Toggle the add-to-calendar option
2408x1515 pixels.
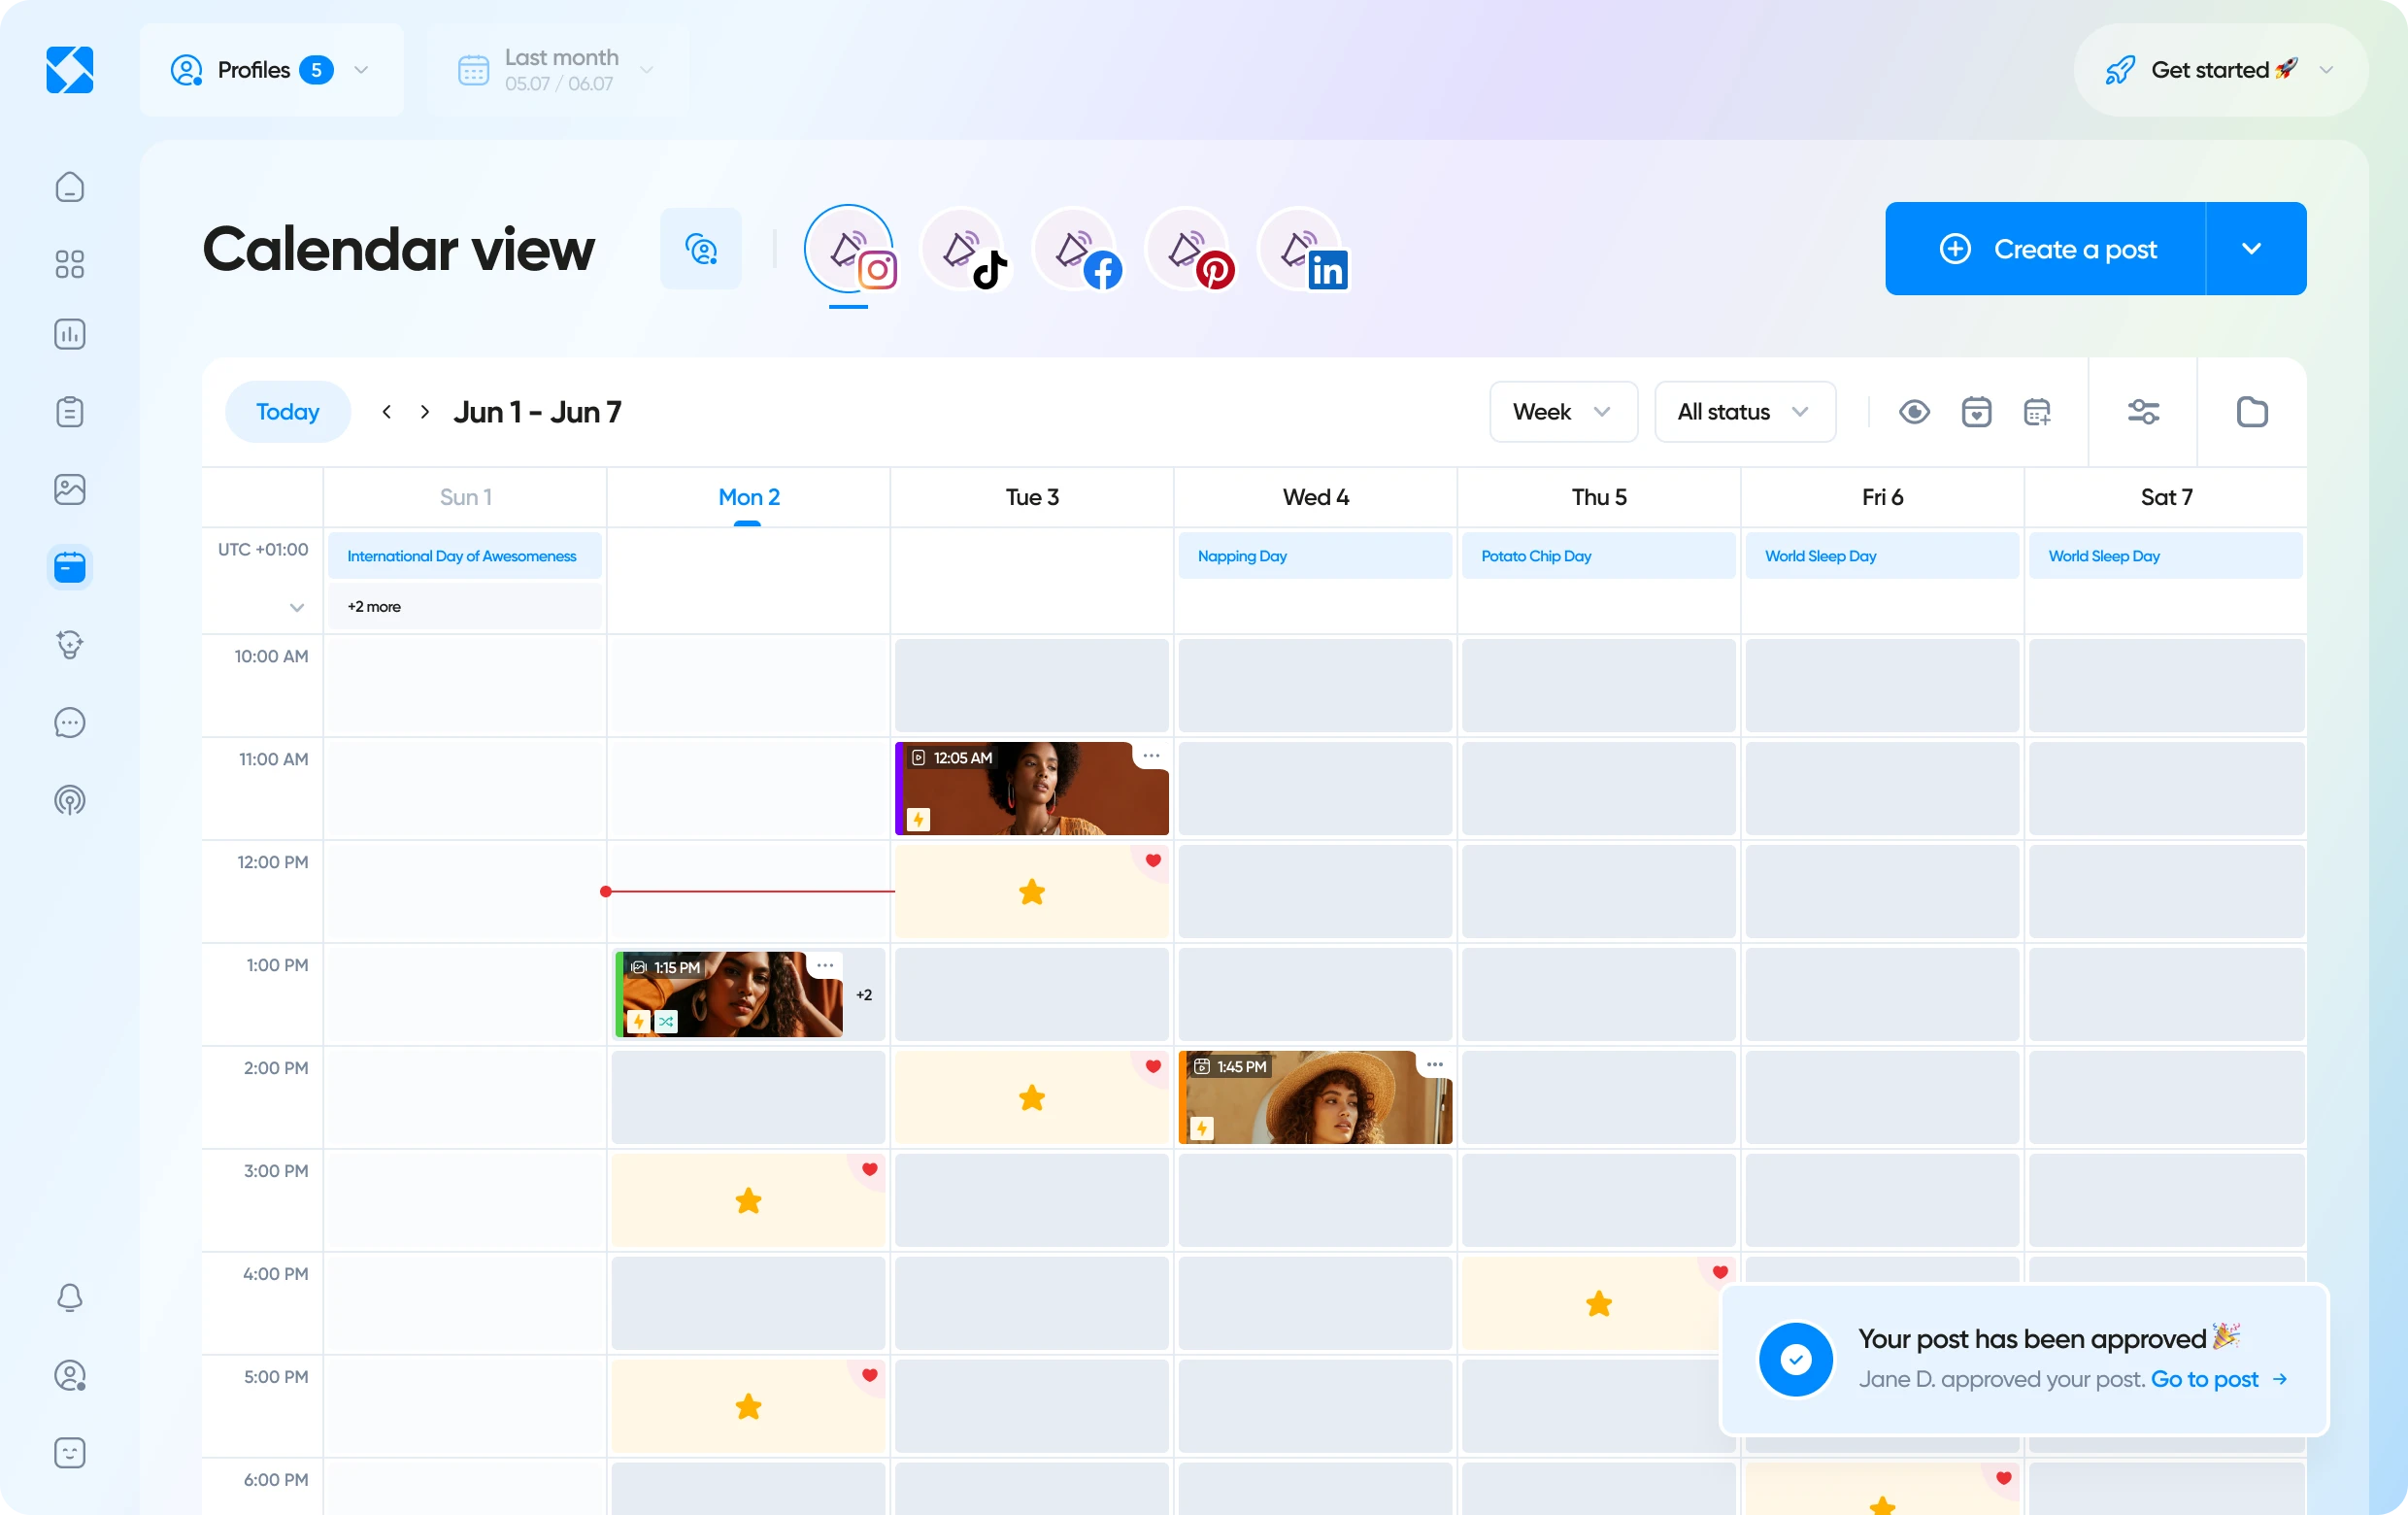coord(2037,411)
